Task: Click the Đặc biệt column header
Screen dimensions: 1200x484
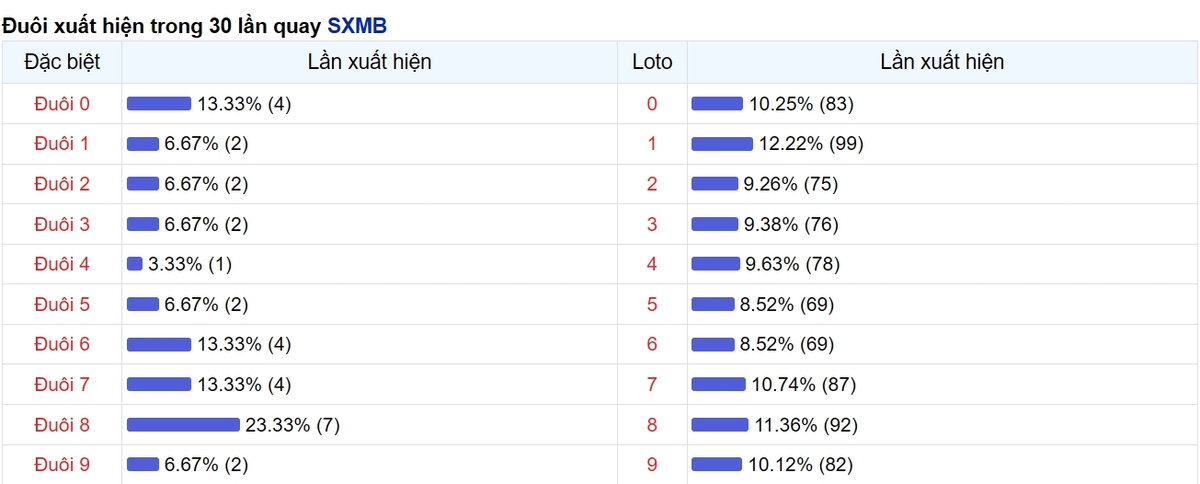Action: tap(62, 62)
